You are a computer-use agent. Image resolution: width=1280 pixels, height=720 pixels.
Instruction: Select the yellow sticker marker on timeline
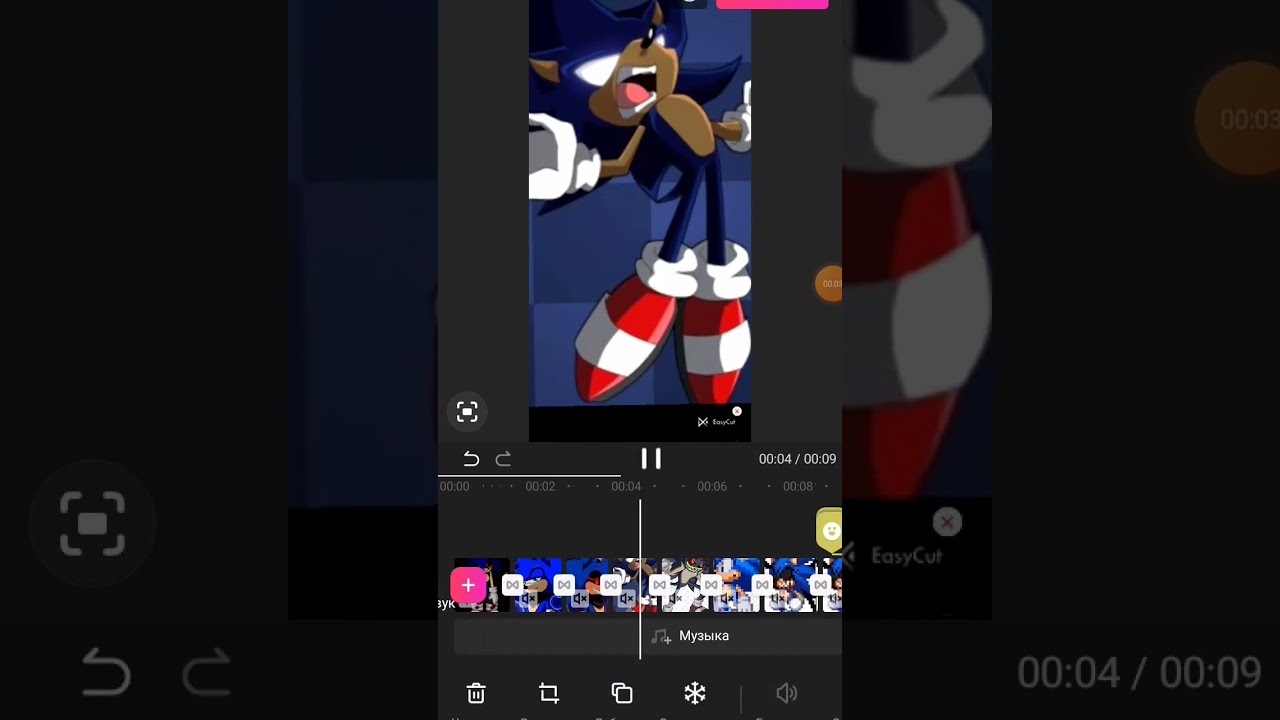pyautogui.click(x=830, y=530)
